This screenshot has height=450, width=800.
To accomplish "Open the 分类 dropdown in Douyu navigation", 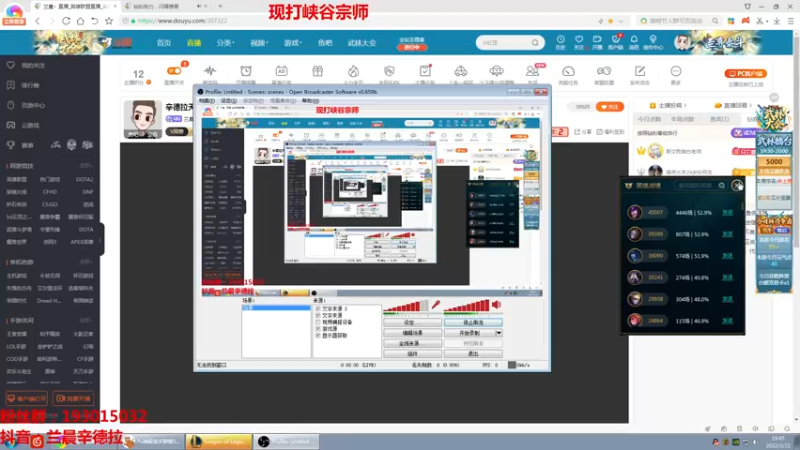I will pyautogui.click(x=225, y=43).
